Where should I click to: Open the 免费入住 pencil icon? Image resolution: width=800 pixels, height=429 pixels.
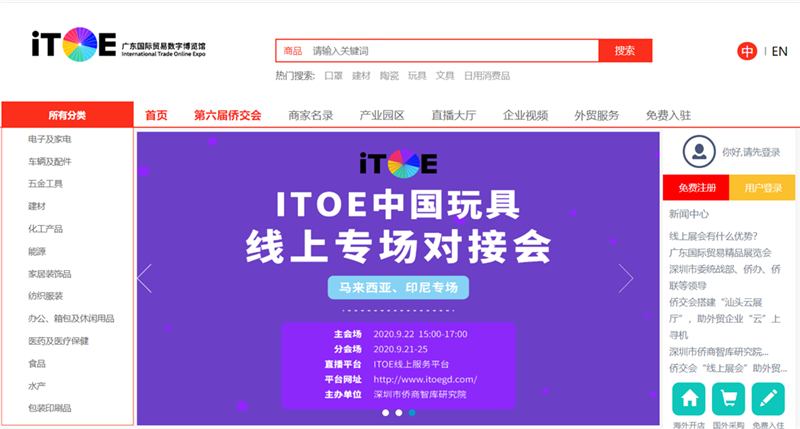click(768, 399)
